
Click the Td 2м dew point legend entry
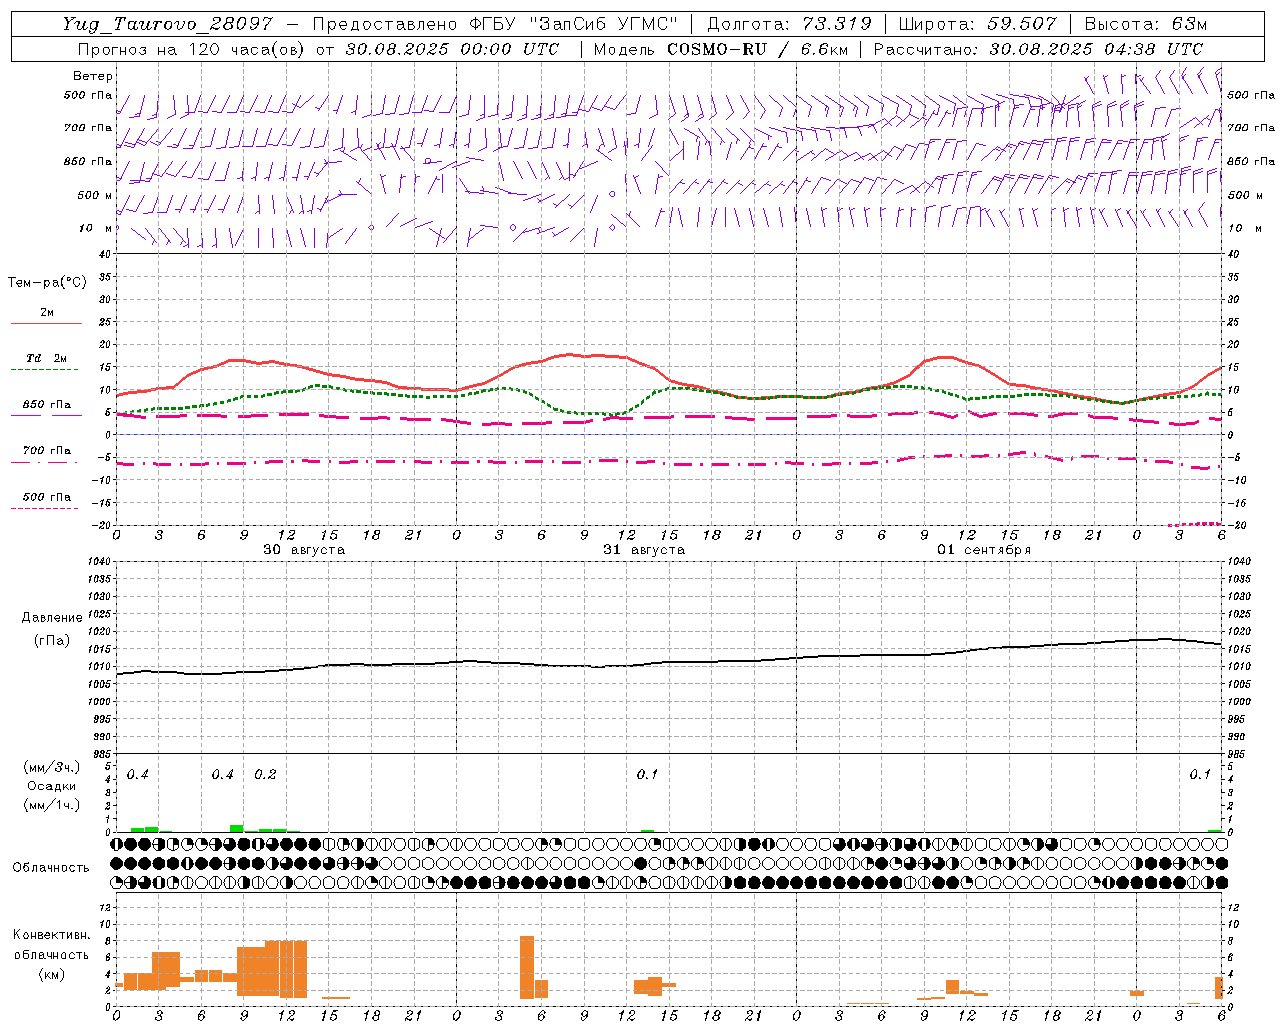(x=46, y=358)
